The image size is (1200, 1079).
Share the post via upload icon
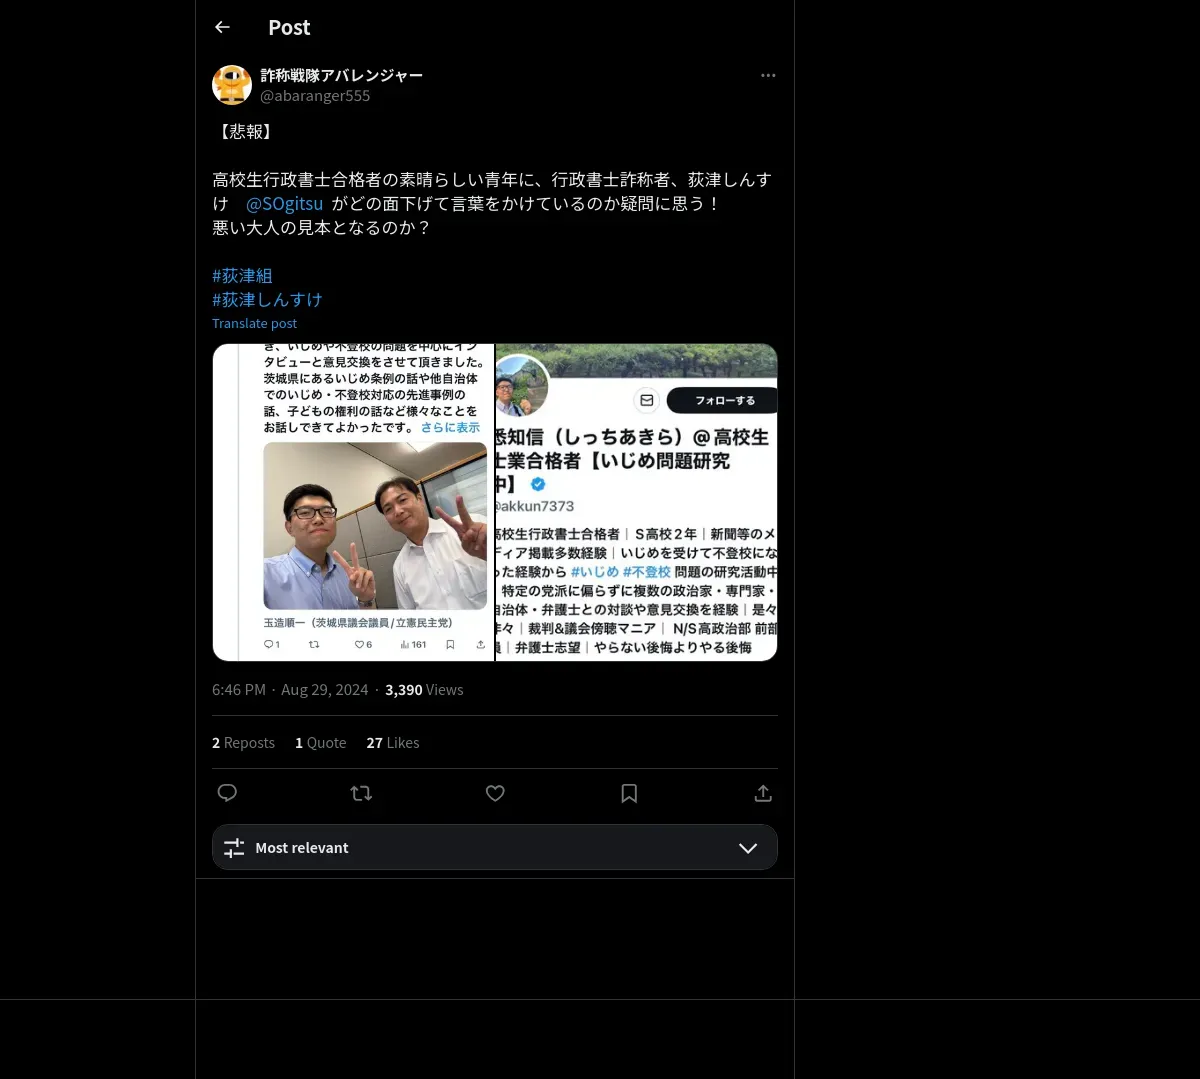pyautogui.click(x=763, y=793)
